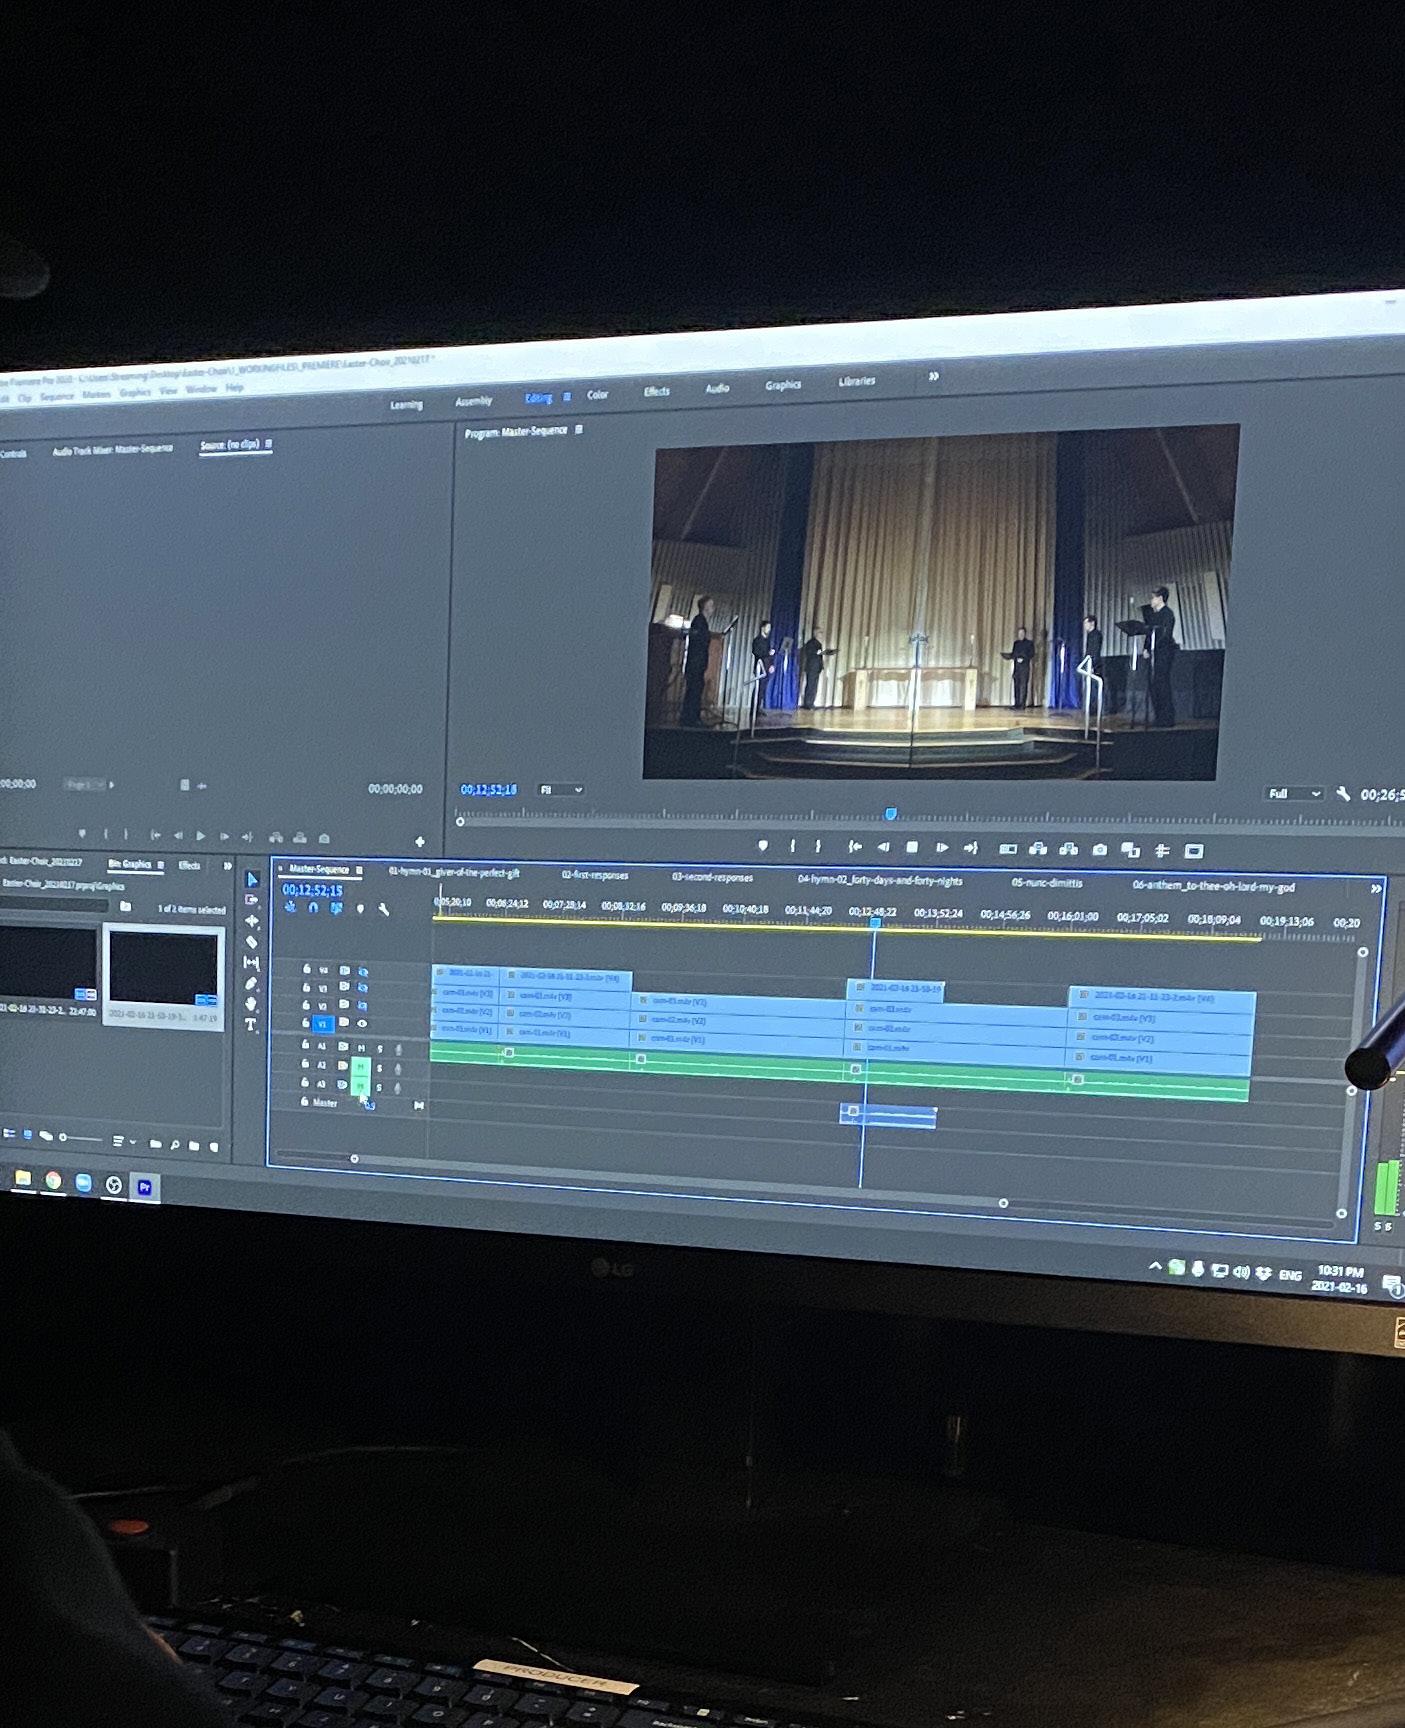Open the Full playback resolution dropdown
The image size is (1405, 1728).
point(1295,794)
